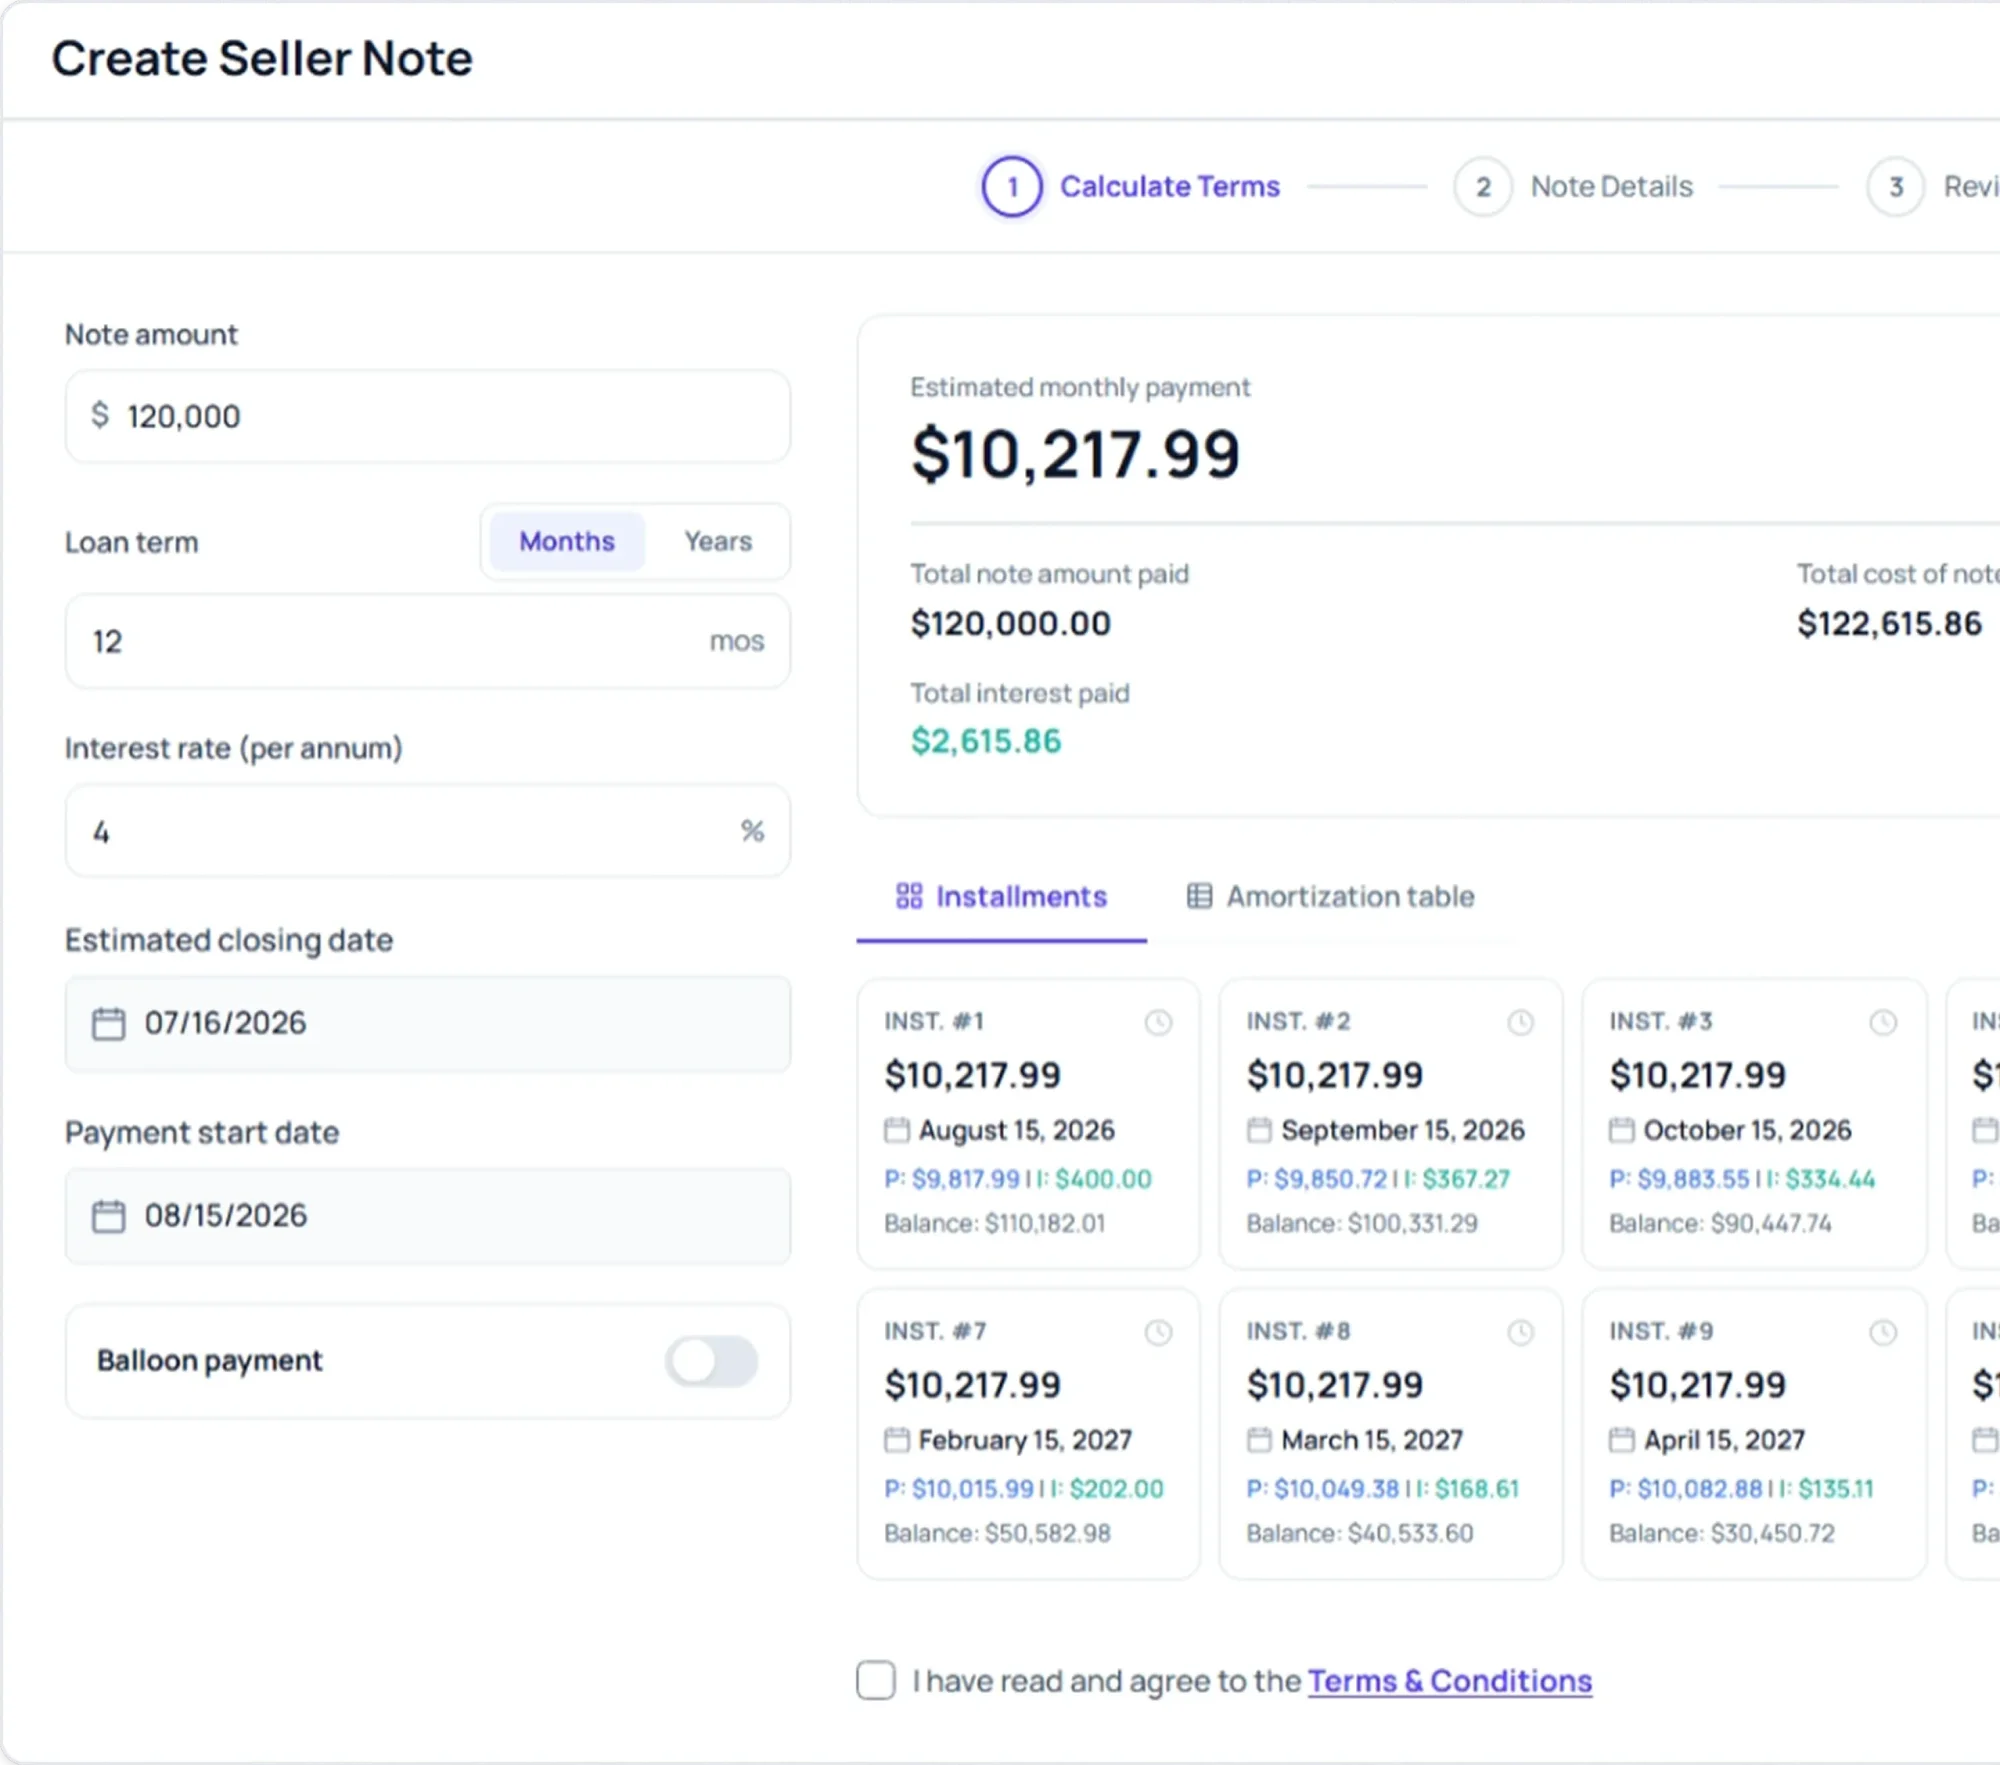Open the Terms & Conditions link
The height and width of the screenshot is (1765, 2000).
point(1450,1682)
